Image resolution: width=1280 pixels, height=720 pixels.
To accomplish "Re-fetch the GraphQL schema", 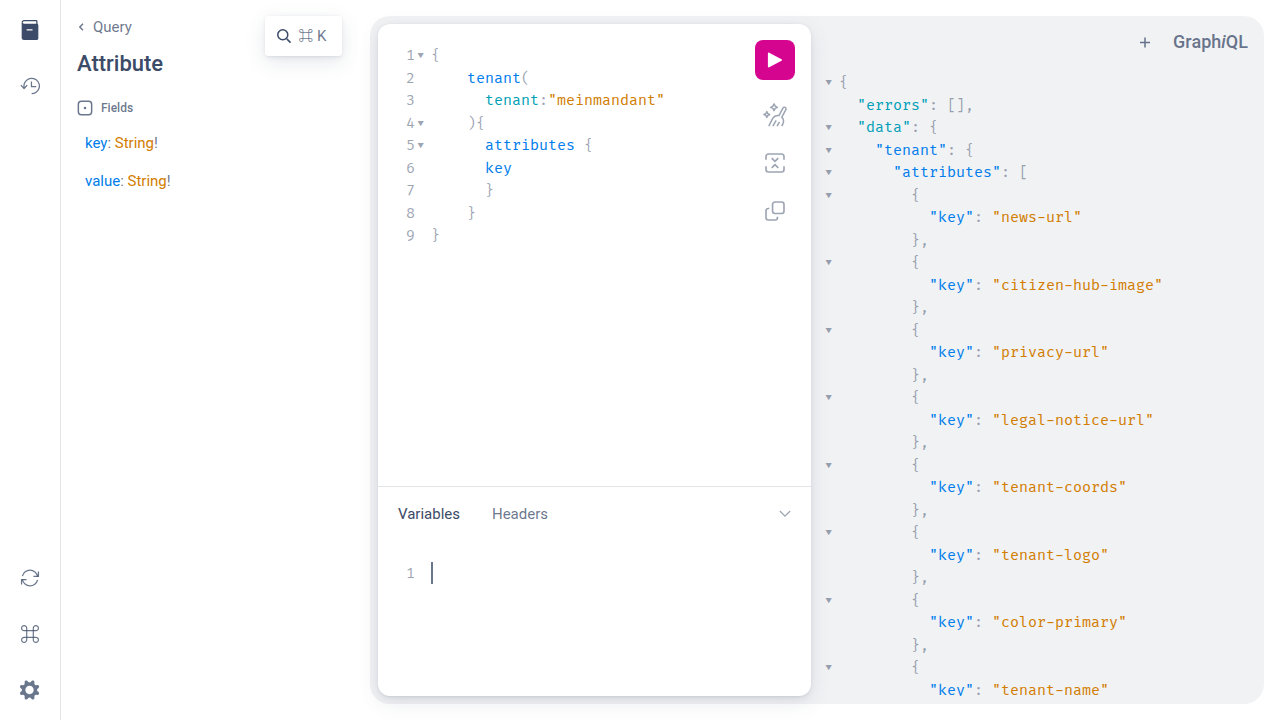I will pyautogui.click(x=30, y=578).
